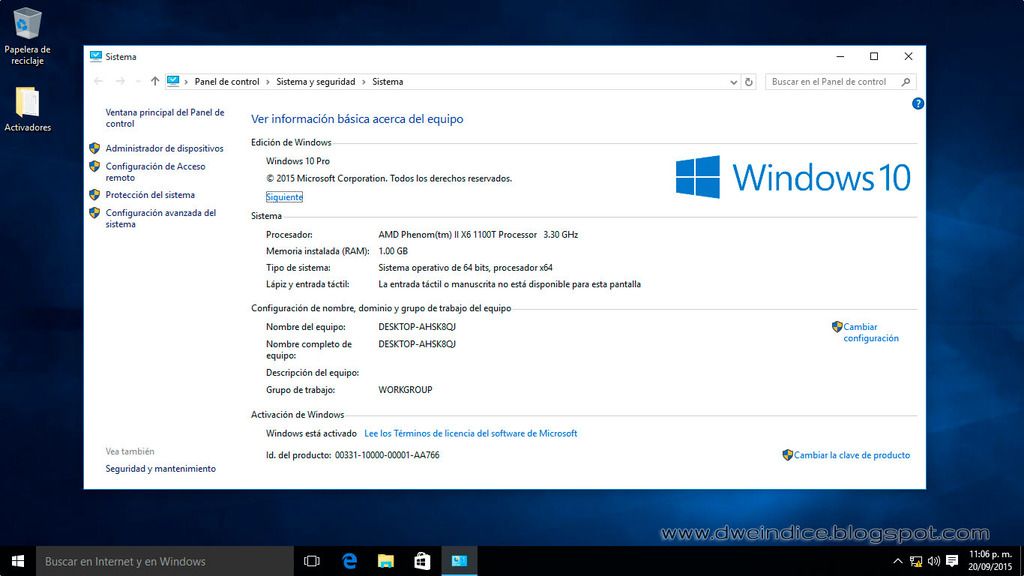Viewport: 1024px width, 576px height.
Task: Click the help question mark icon
Action: coord(918,104)
